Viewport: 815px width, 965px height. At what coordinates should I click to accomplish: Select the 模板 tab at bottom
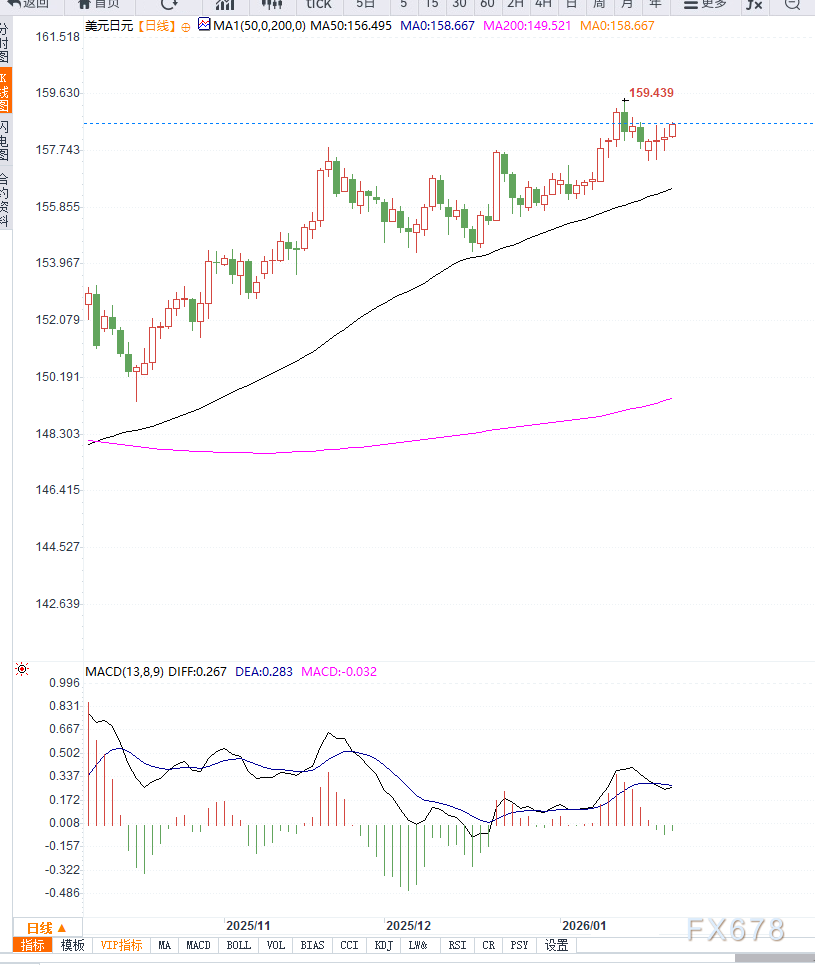pyautogui.click(x=73, y=945)
